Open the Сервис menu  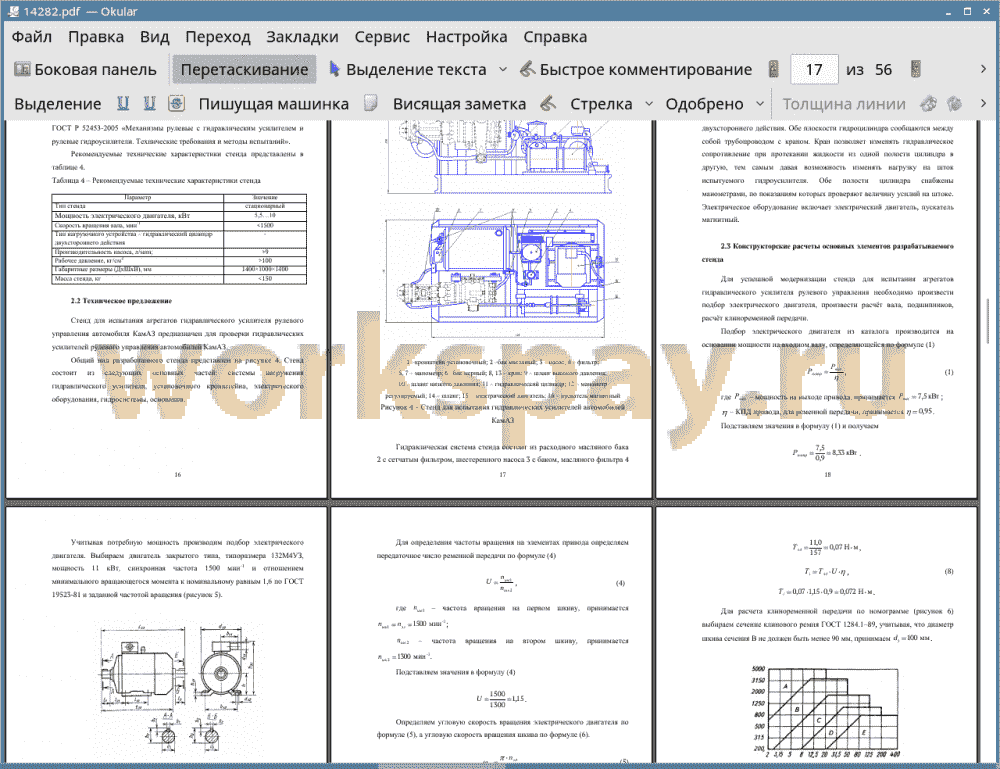coord(382,37)
